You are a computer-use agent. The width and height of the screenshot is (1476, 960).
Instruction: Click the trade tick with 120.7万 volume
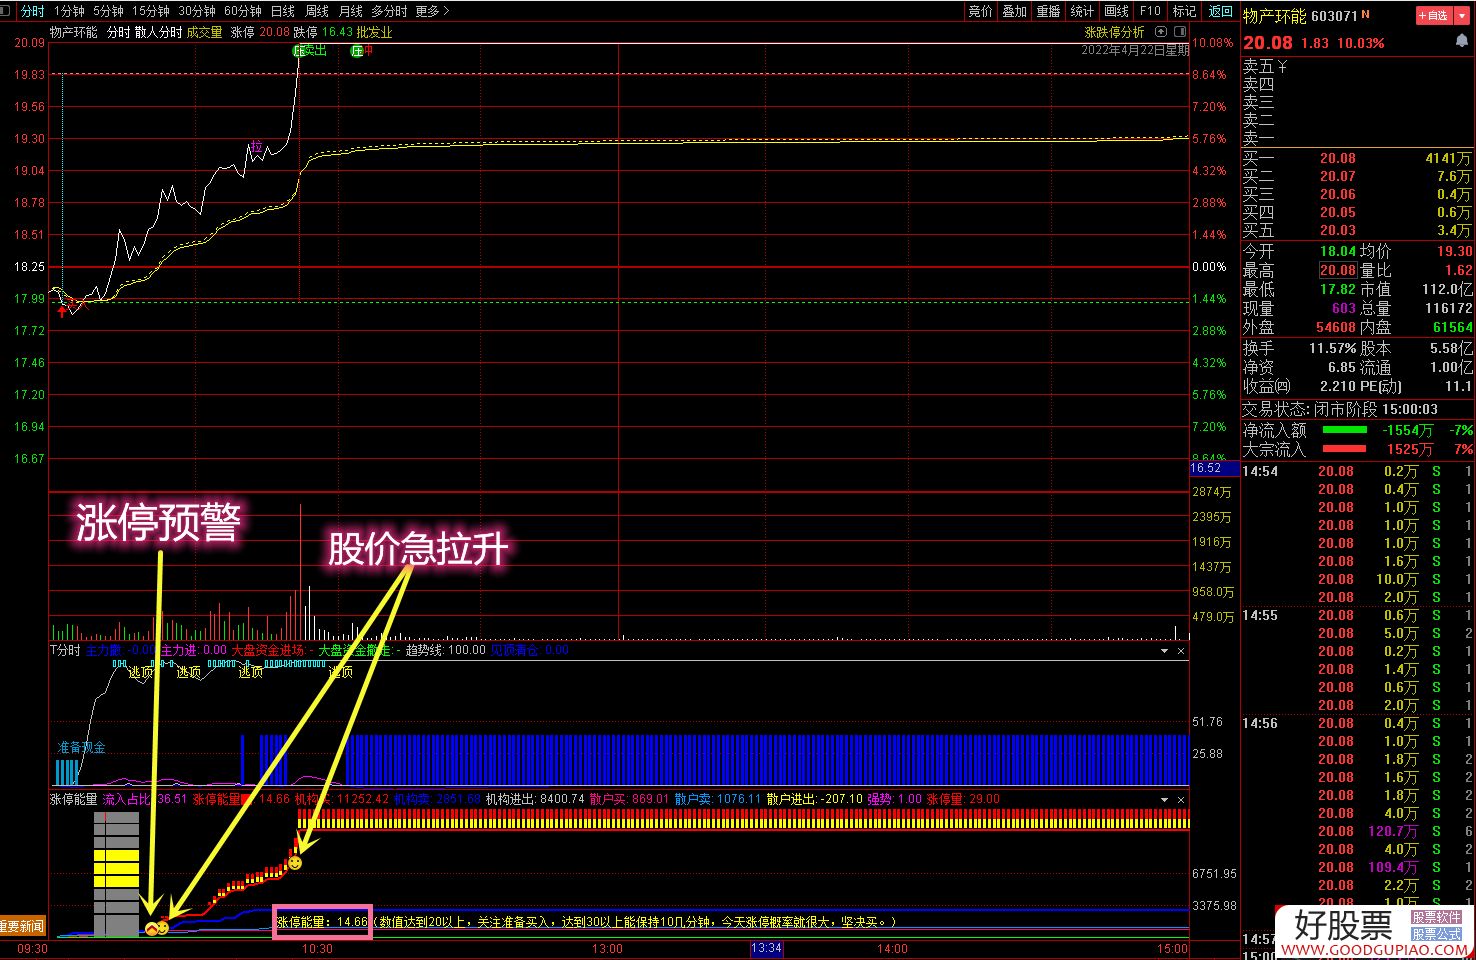(1358, 831)
